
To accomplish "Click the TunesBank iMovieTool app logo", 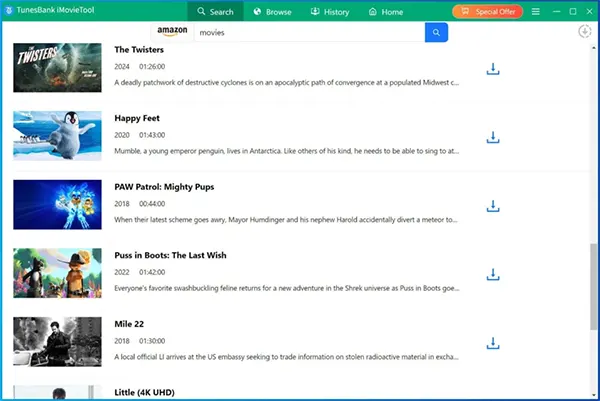I will 9,11.
